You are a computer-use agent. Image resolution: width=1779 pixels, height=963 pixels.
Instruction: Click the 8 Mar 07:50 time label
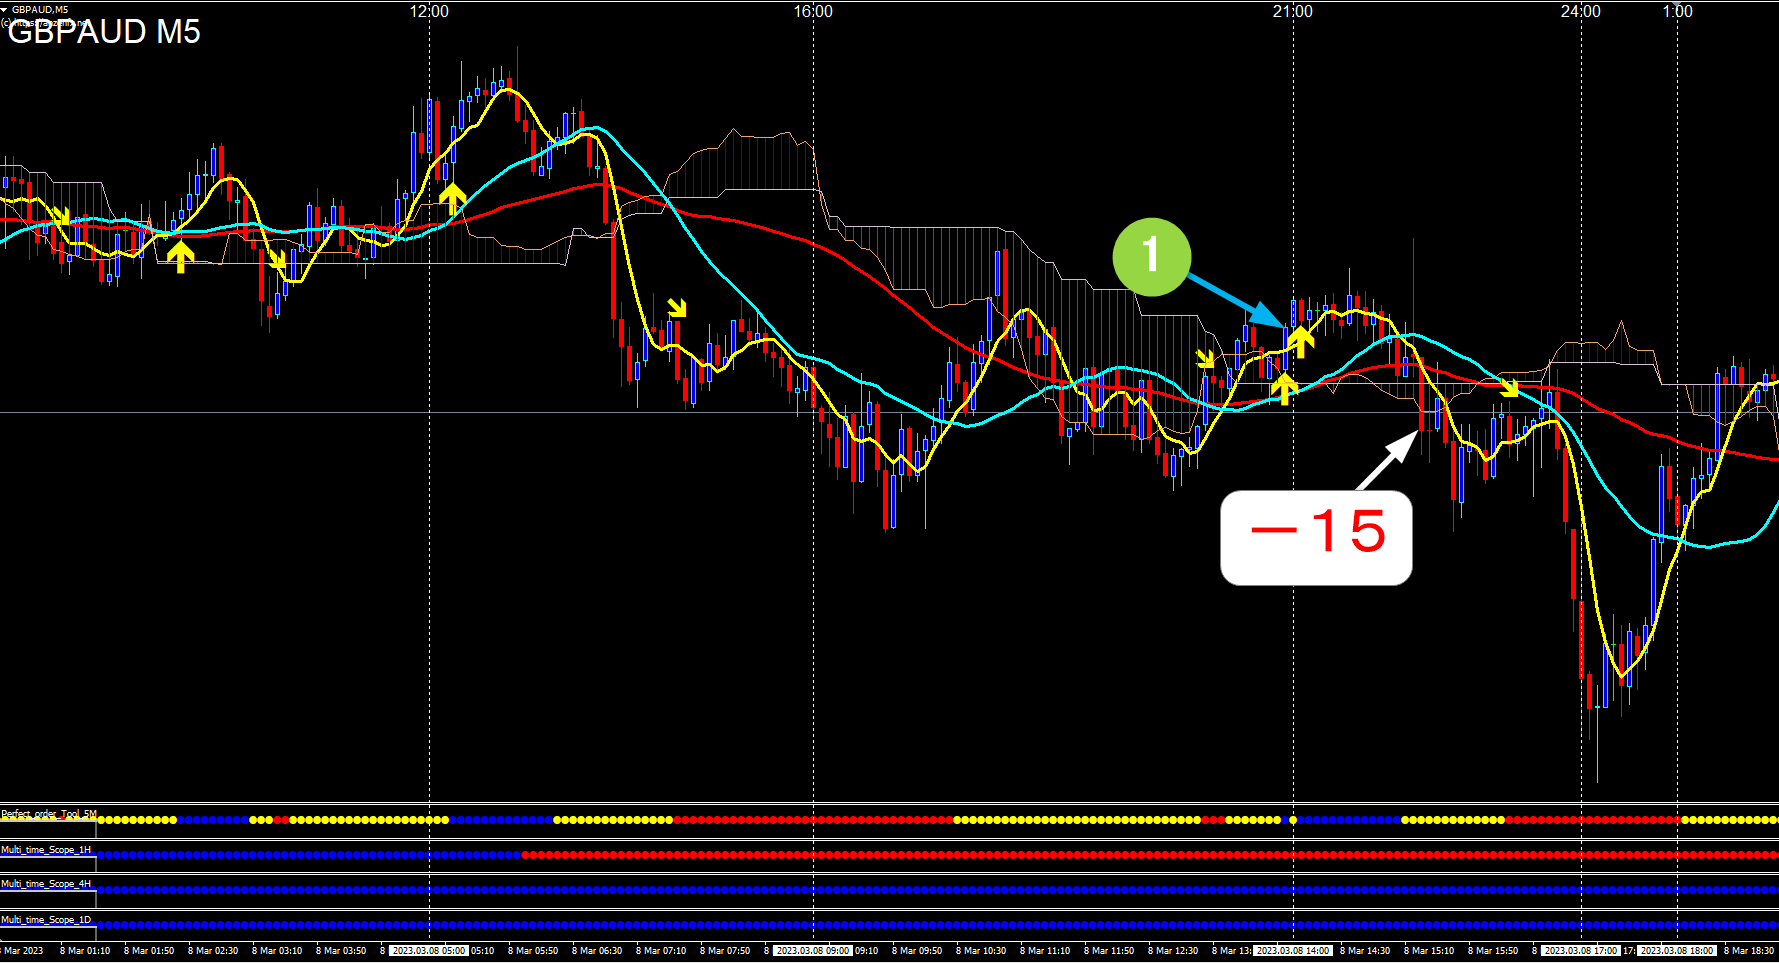point(725,951)
